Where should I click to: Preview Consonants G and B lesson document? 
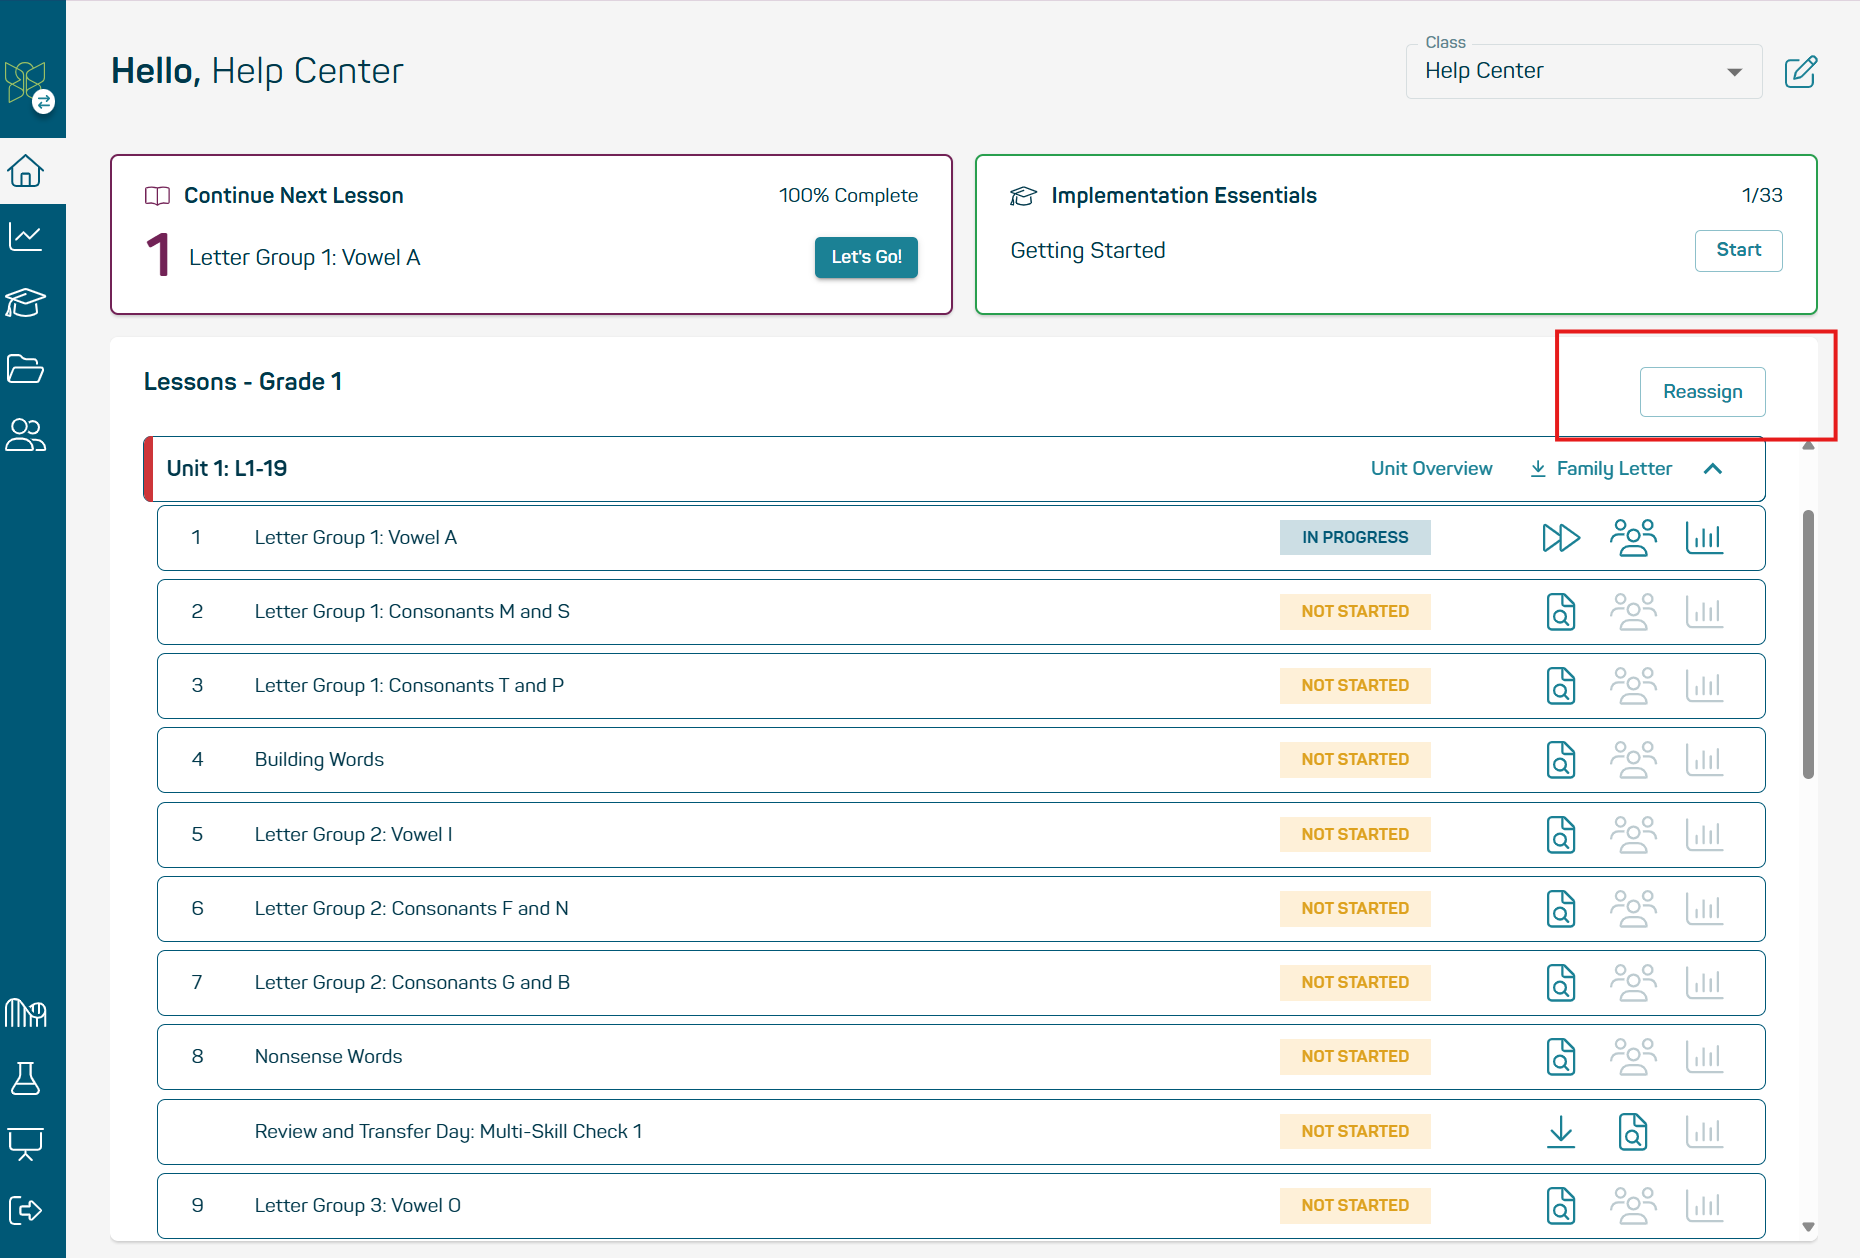click(1561, 983)
